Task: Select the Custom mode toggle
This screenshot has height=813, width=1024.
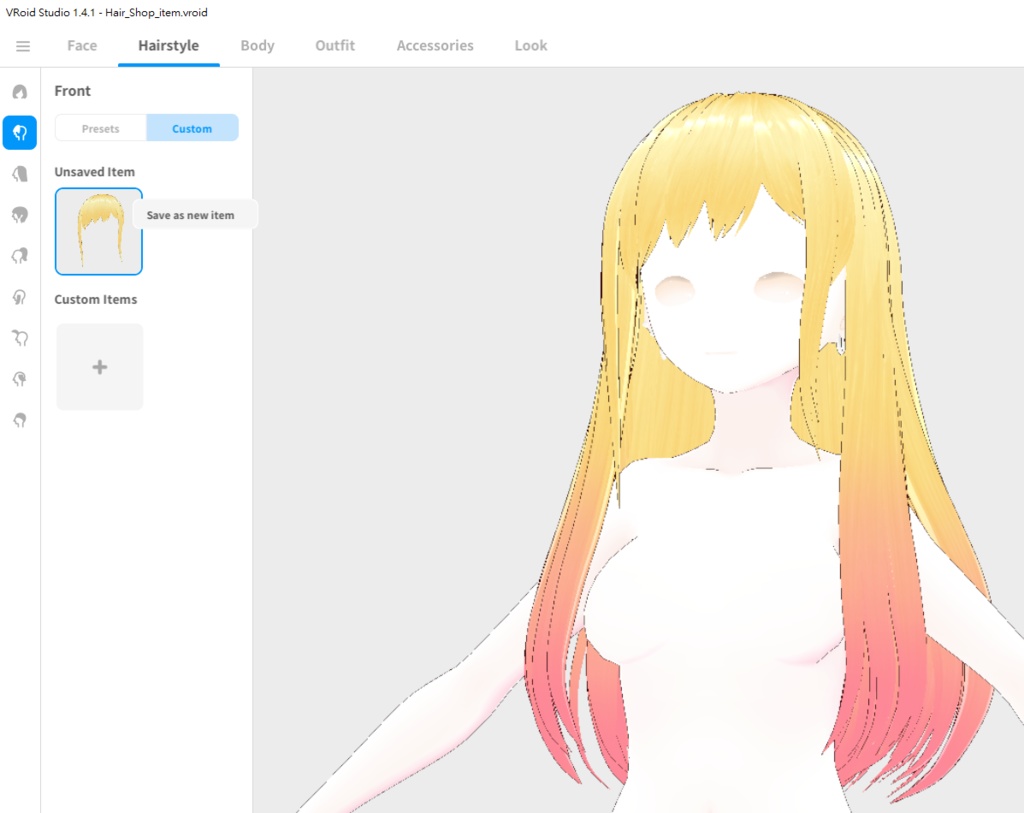Action: click(x=192, y=127)
